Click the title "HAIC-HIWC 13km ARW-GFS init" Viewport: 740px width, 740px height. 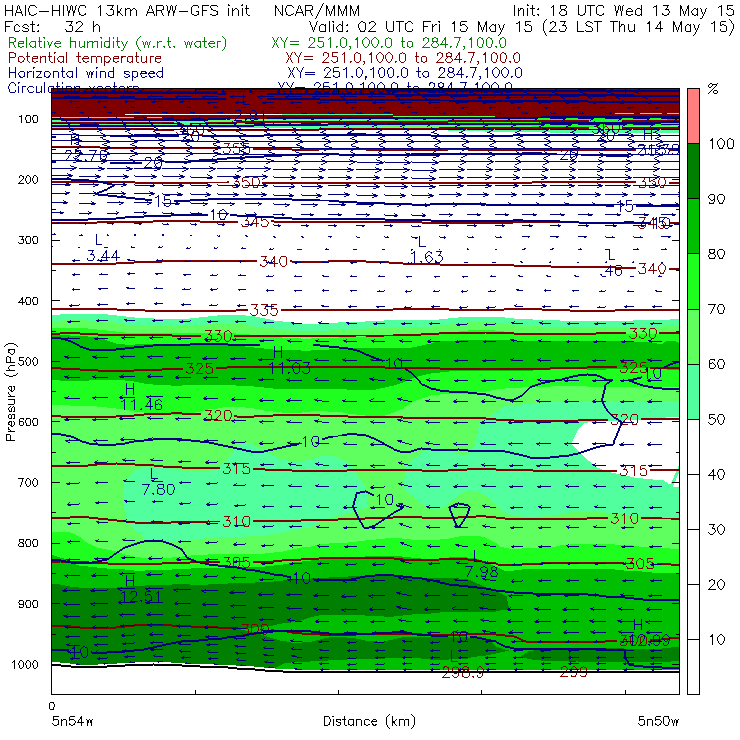[x=127, y=10]
